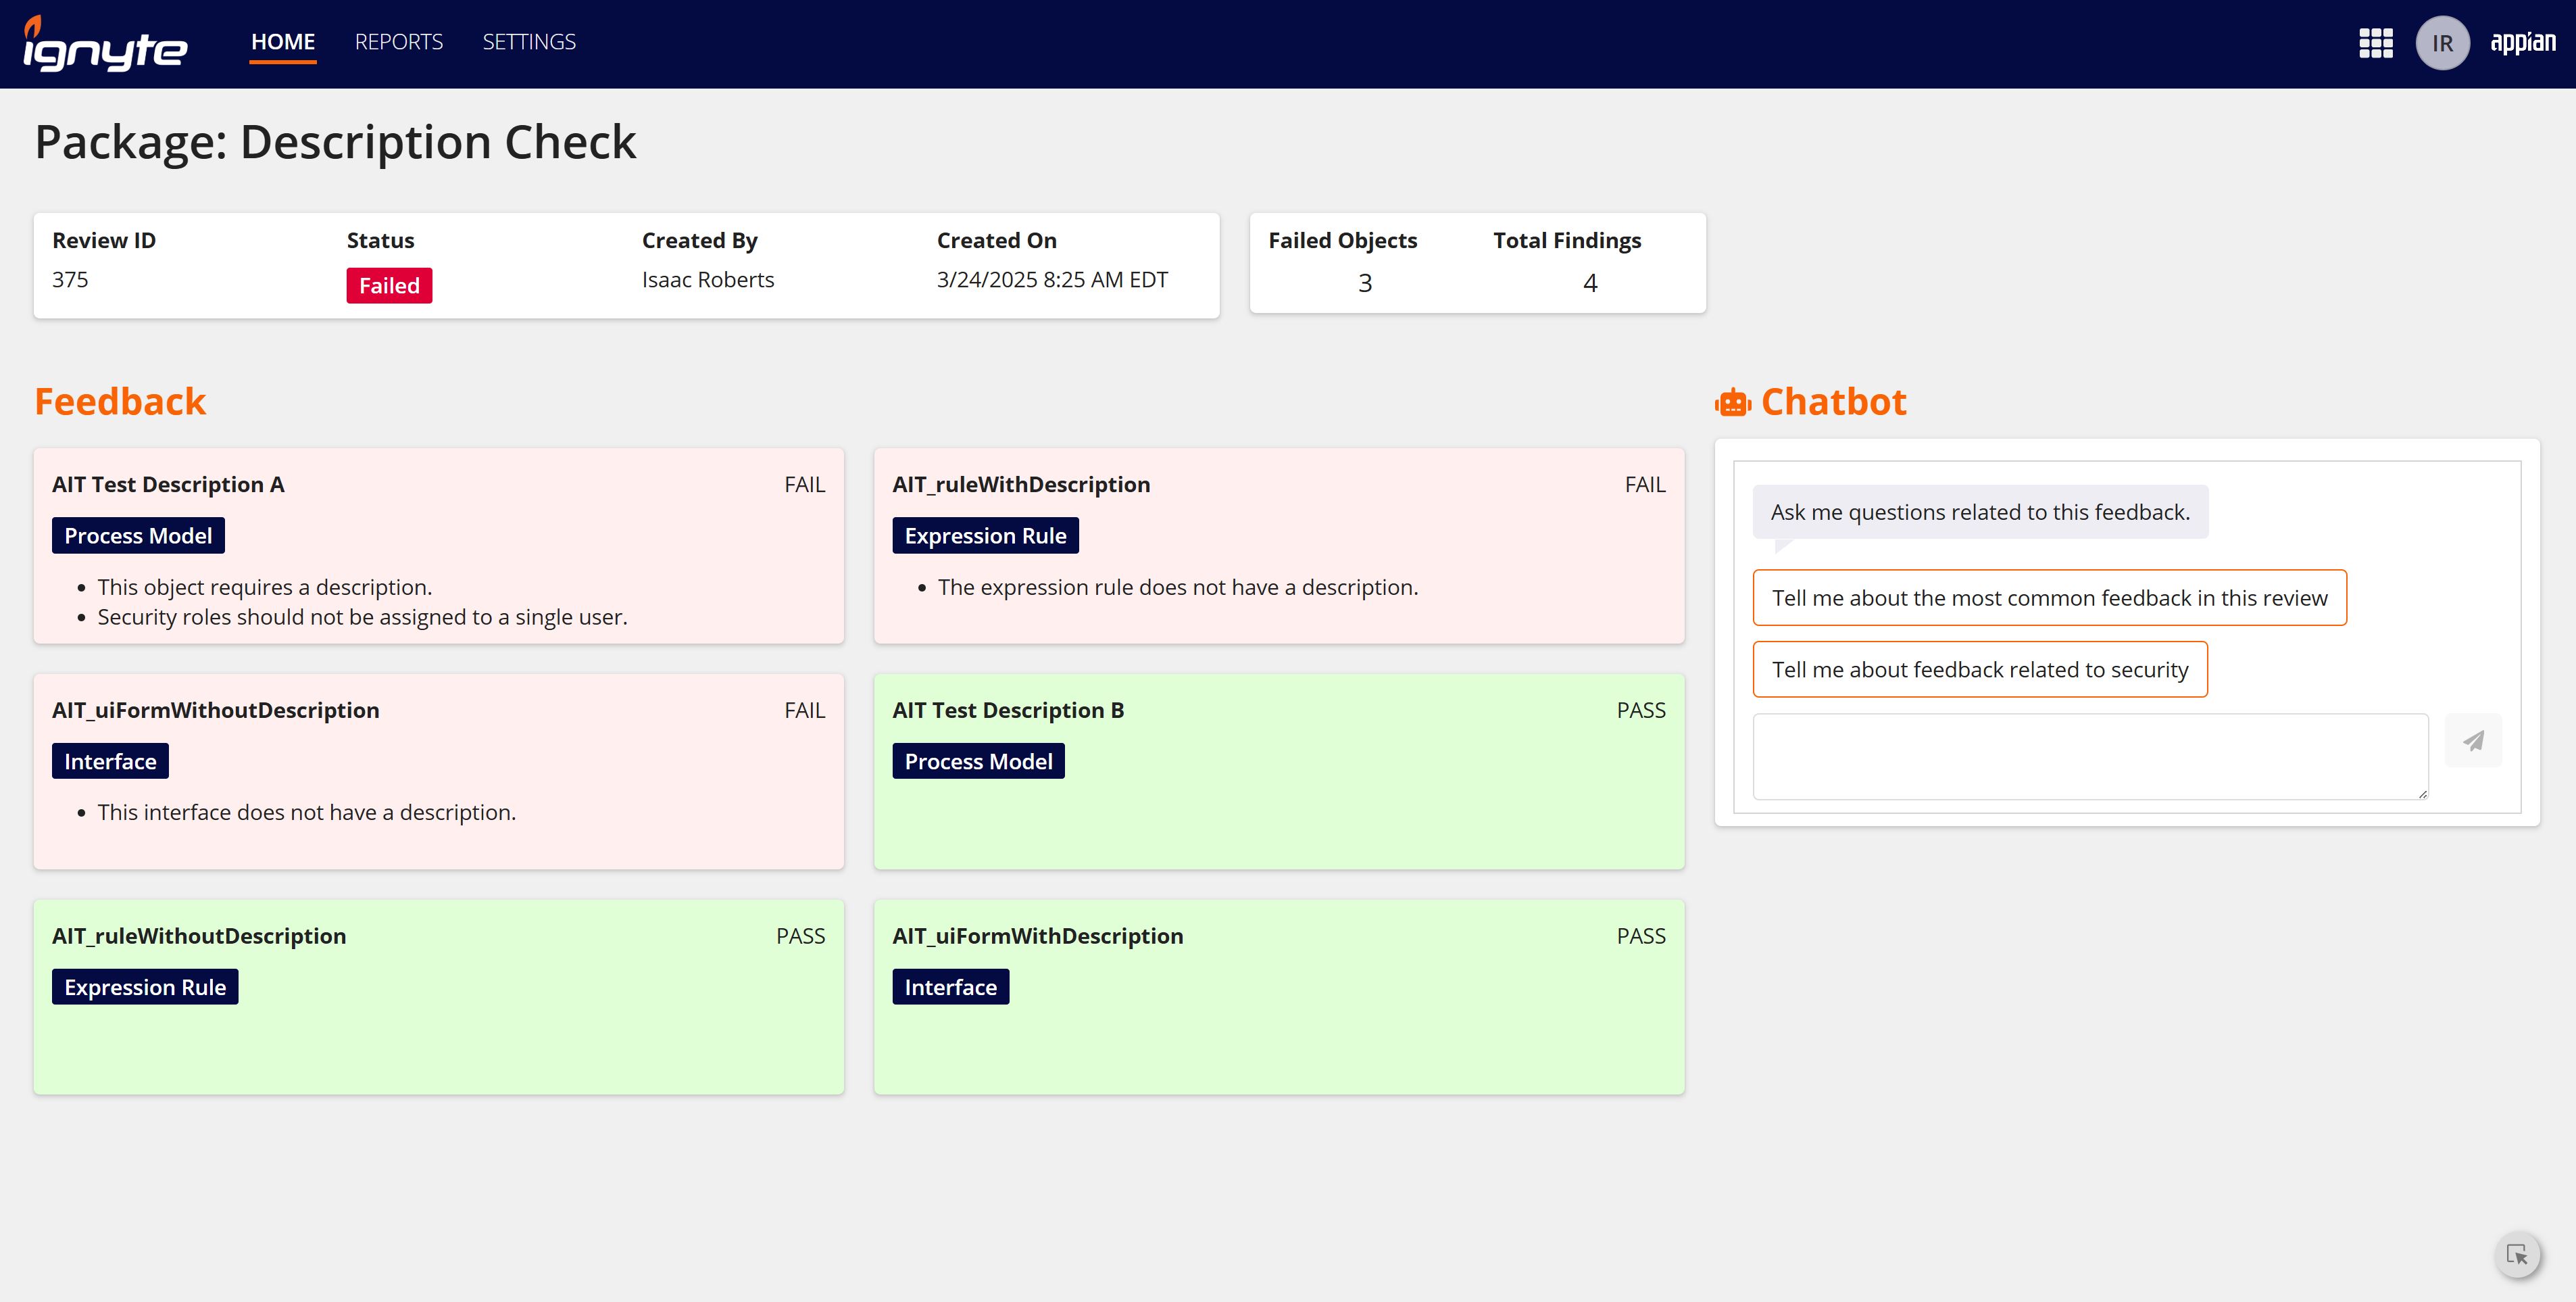Click the Appian logo
The height and width of the screenshot is (1302, 2576).
pyautogui.click(x=2522, y=42)
